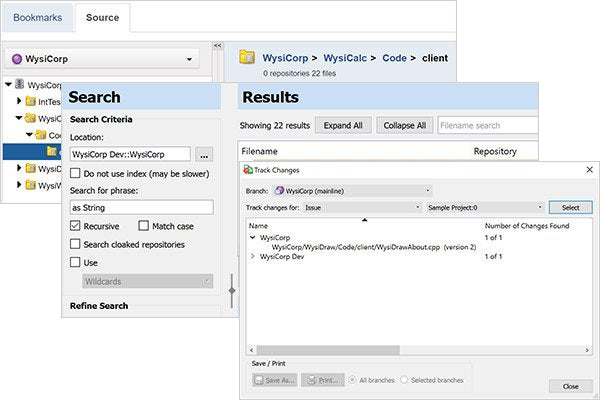Viewport: 600px width, 400px height.
Task: Click the Save As... button
Action: (274, 380)
